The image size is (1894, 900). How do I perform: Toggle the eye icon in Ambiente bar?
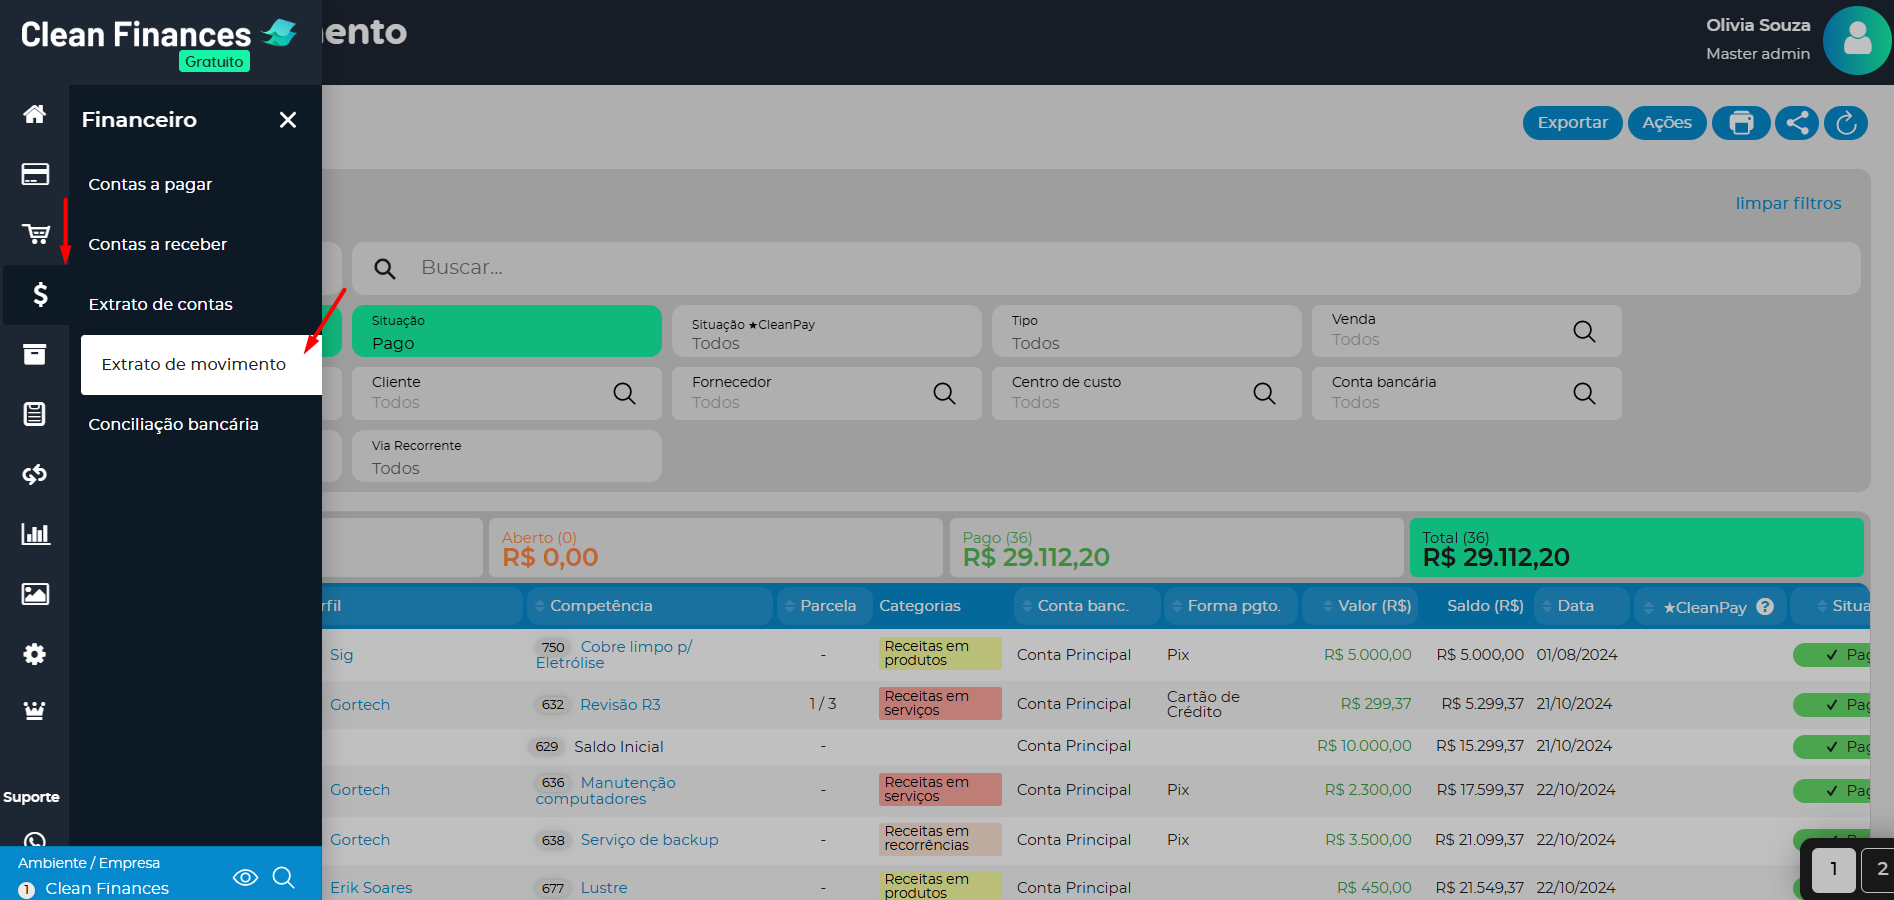tap(245, 877)
